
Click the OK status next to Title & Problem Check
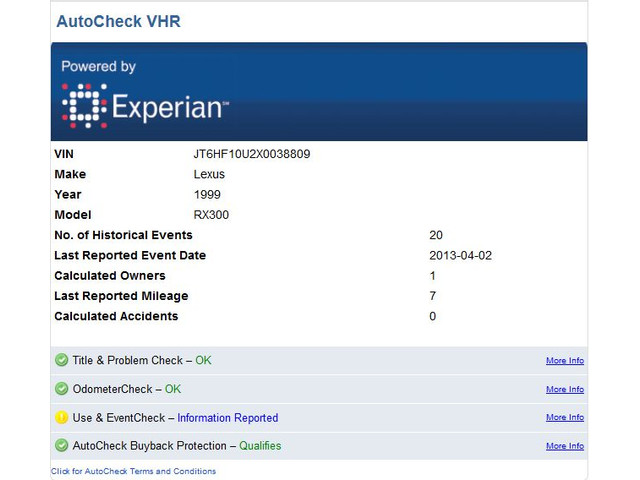click(x=203, y=361)
